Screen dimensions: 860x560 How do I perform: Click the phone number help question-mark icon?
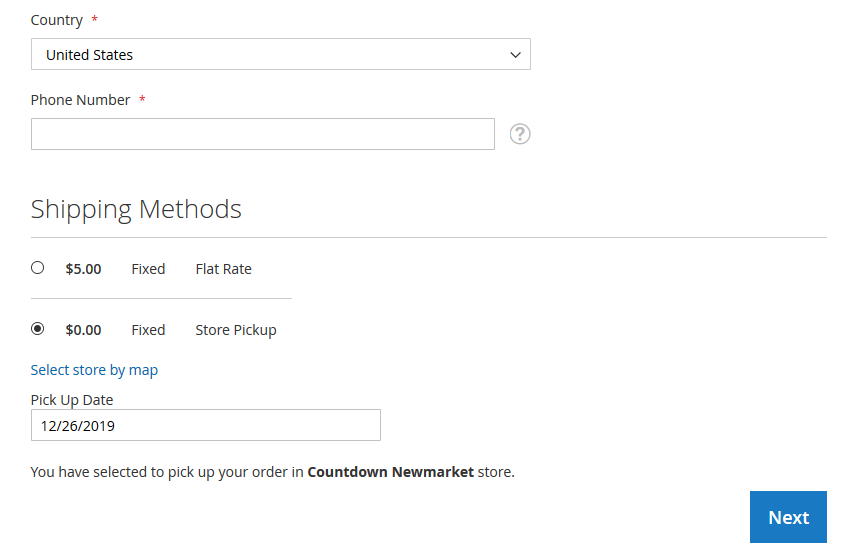tap(520, 134)
